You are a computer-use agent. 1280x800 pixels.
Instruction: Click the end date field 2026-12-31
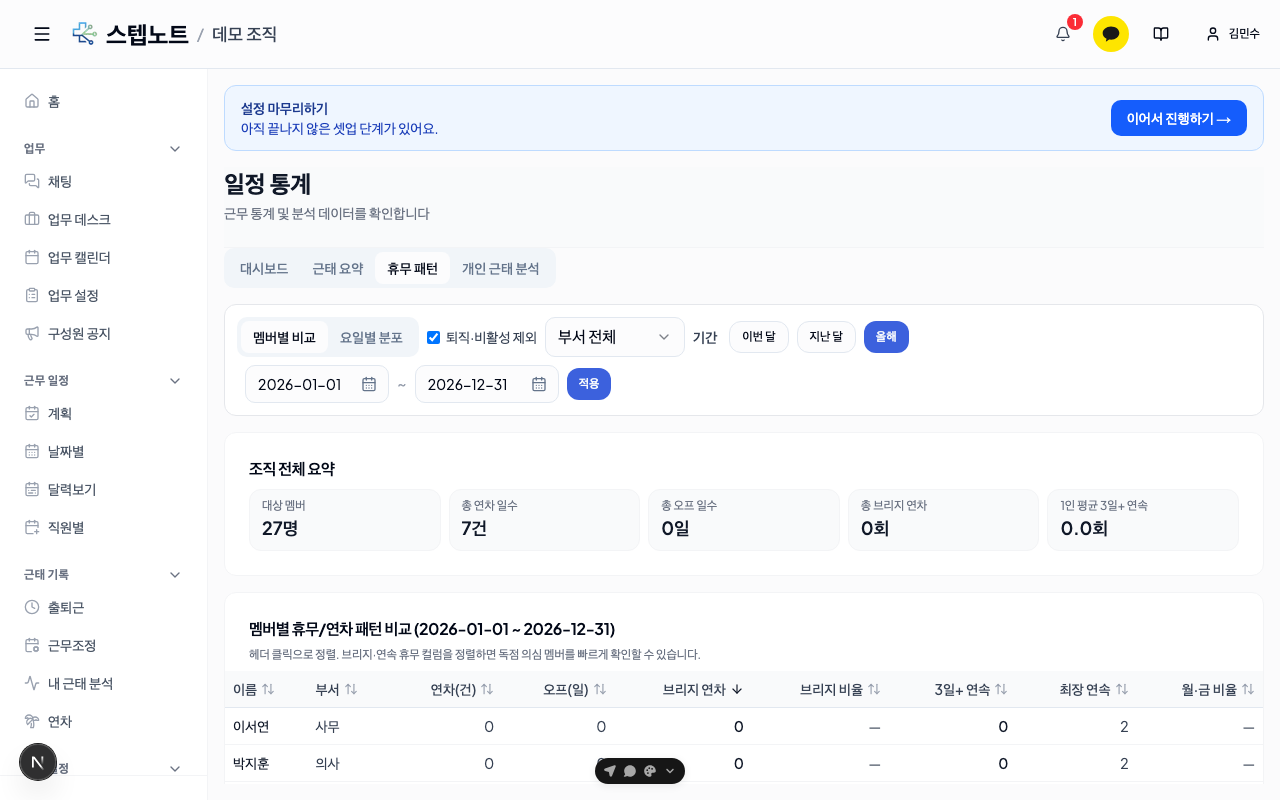(x=487, y=384)
